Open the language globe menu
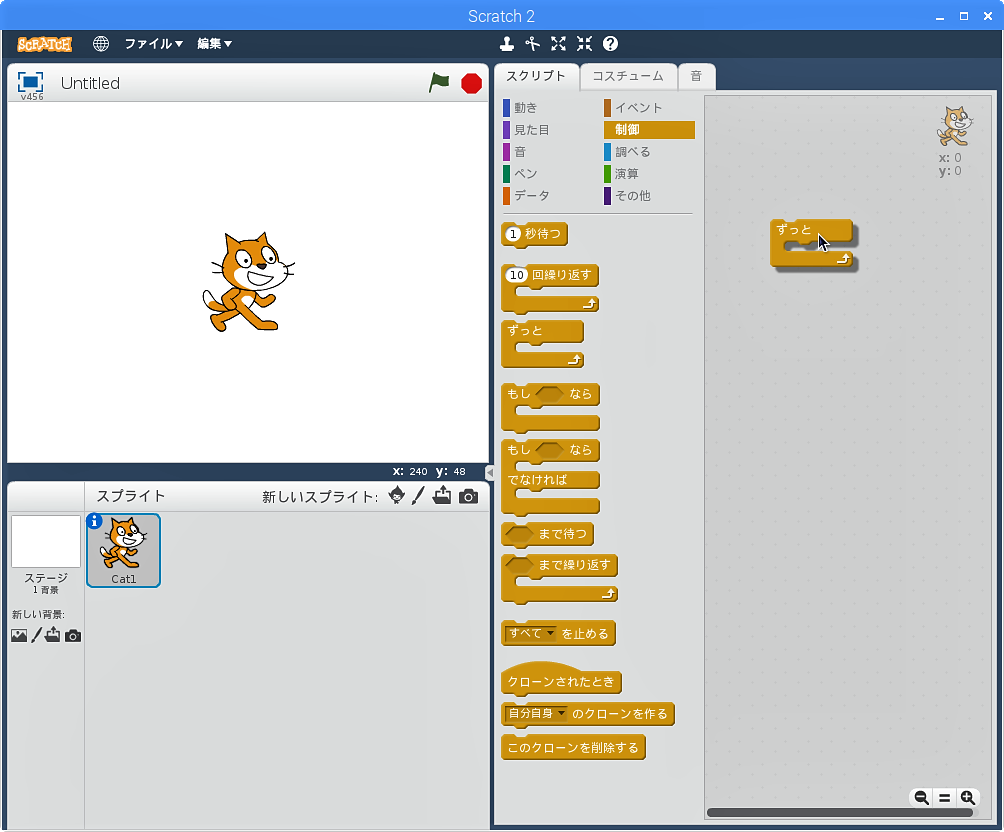Image resolution: width=1004 pixels, height=832 pixels. point(101,44)
